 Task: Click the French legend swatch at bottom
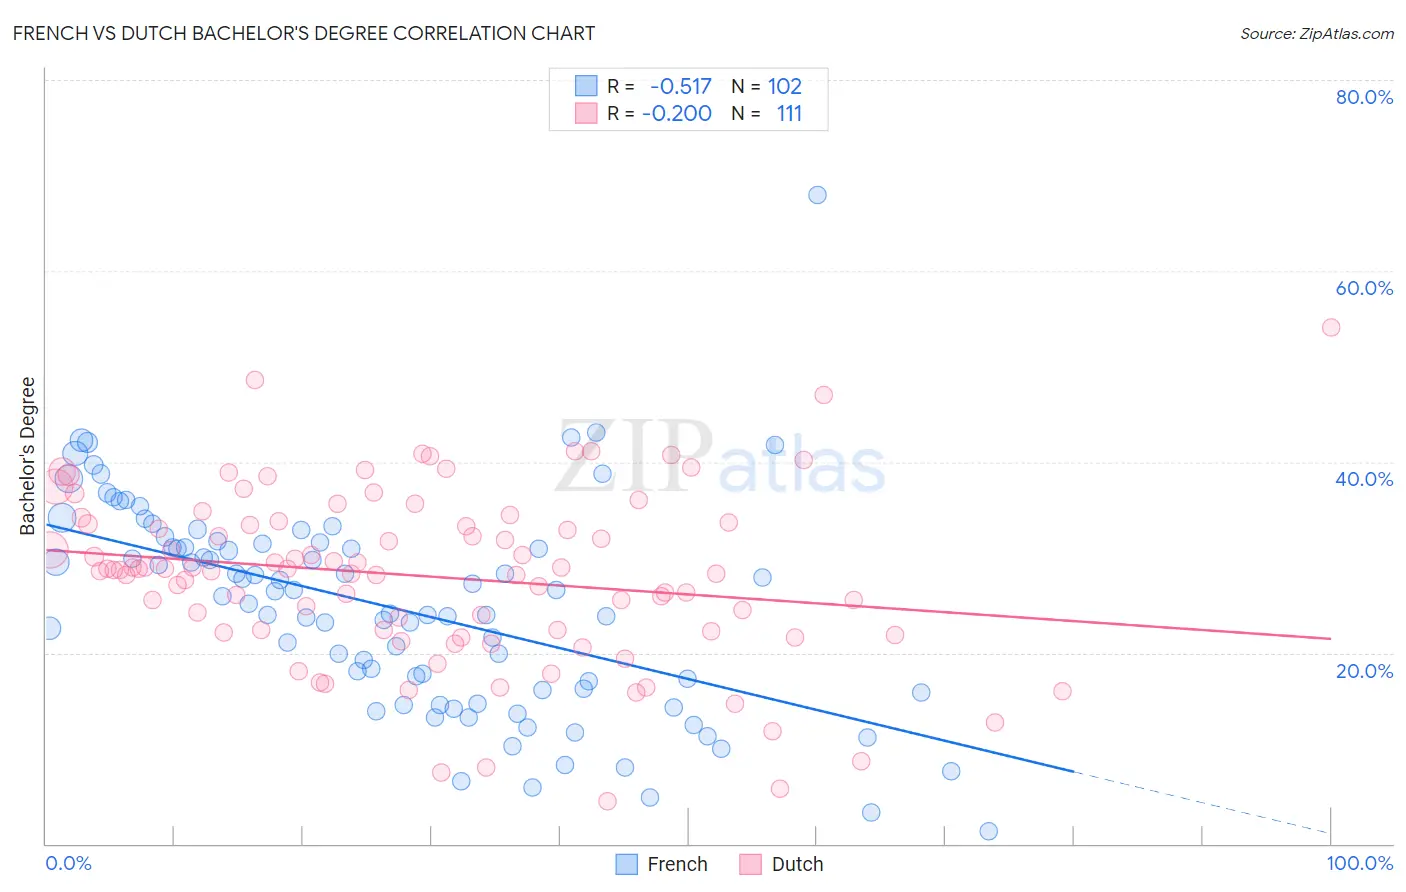point(626,864)
